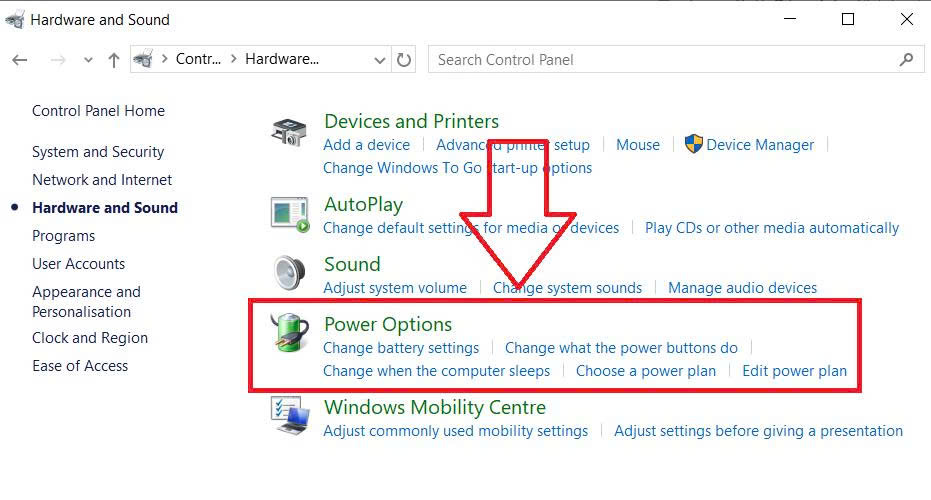Open User Accounts category

tap(78, 264)
